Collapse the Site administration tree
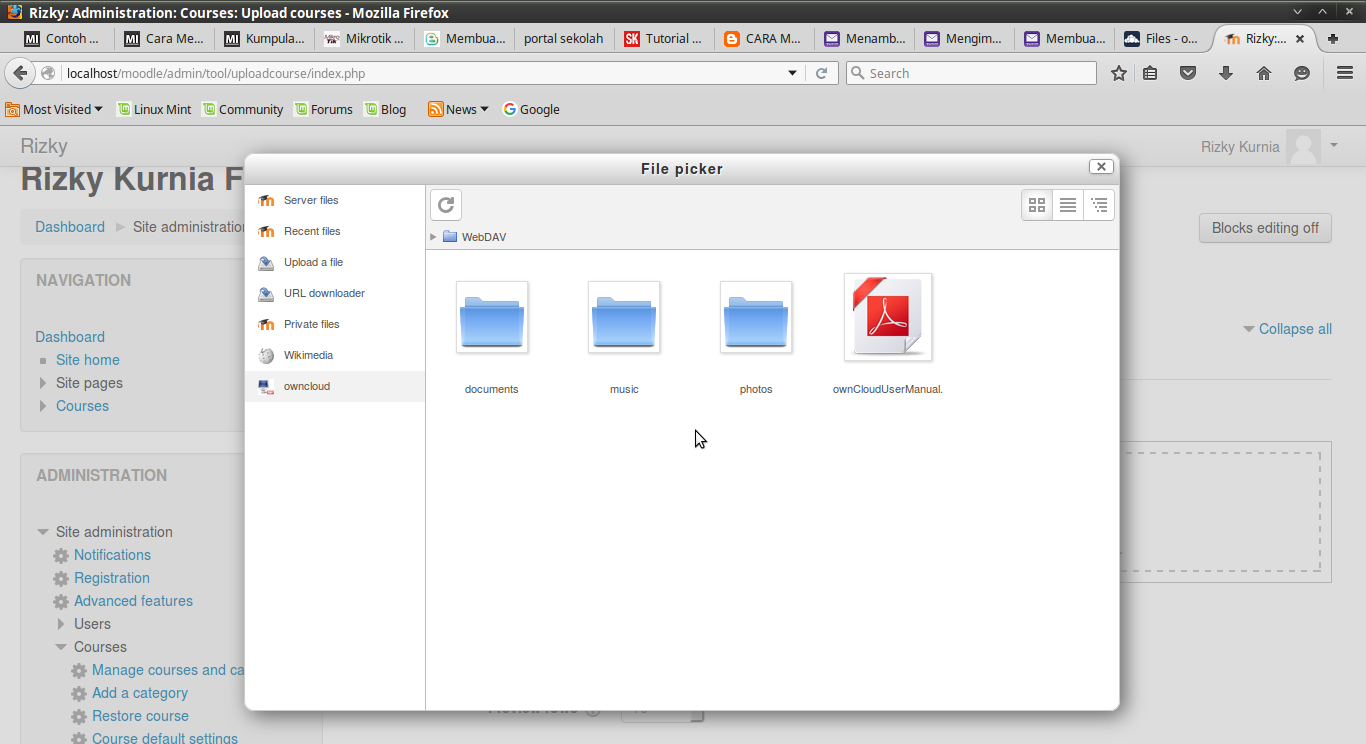The image size is (1366, 744). tap(43, 532)
